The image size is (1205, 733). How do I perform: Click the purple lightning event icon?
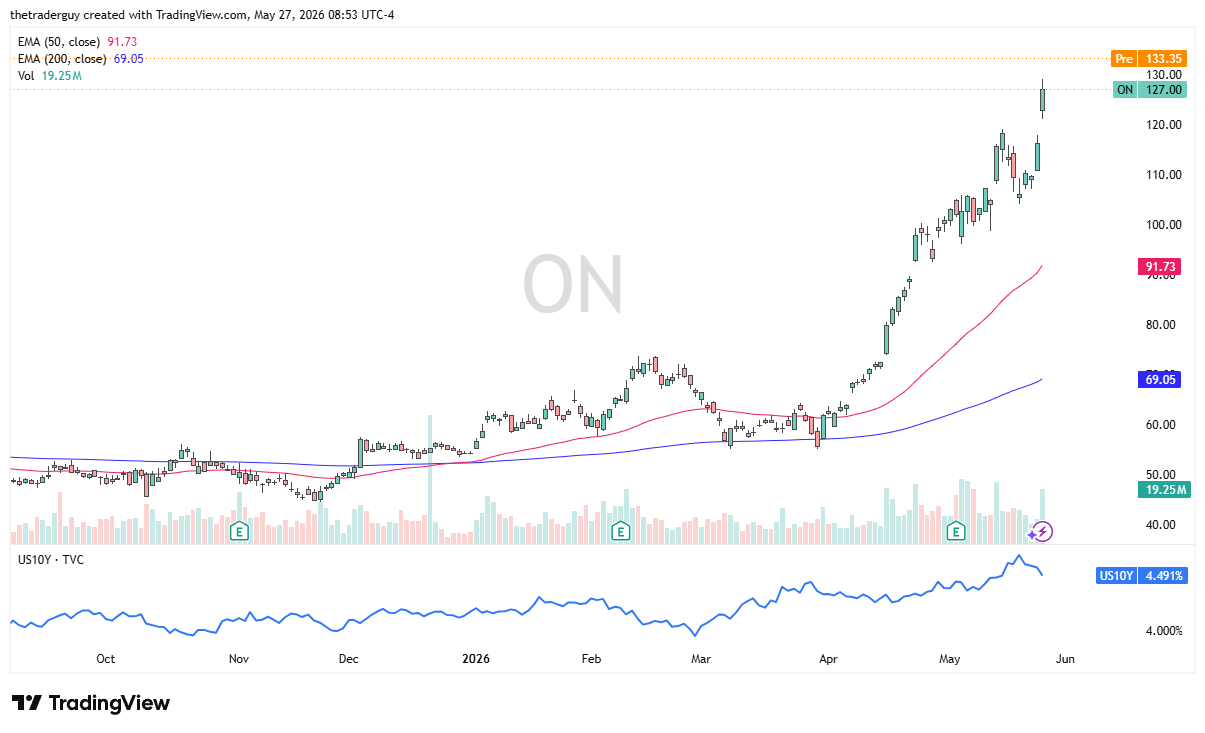tap(1042, 531)
